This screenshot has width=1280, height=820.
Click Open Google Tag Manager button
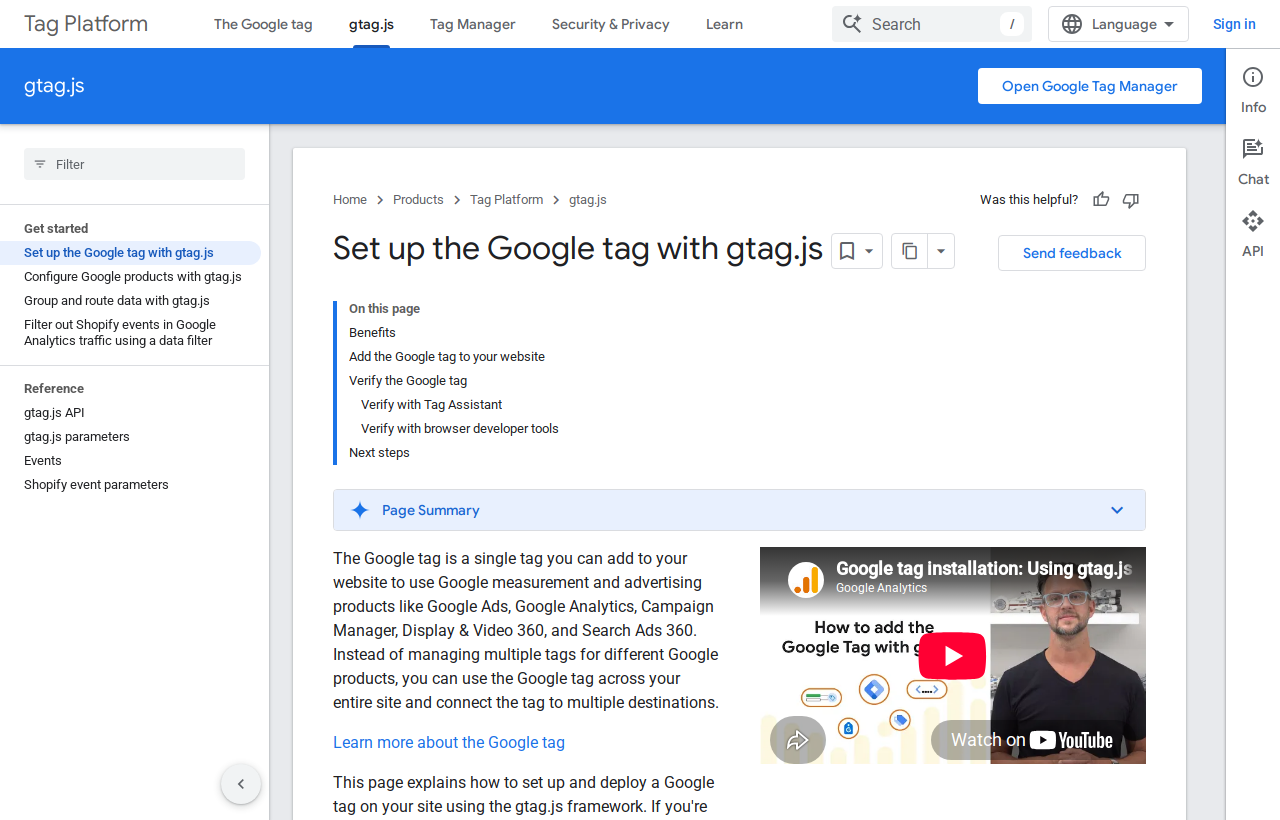click(1090, 86)
